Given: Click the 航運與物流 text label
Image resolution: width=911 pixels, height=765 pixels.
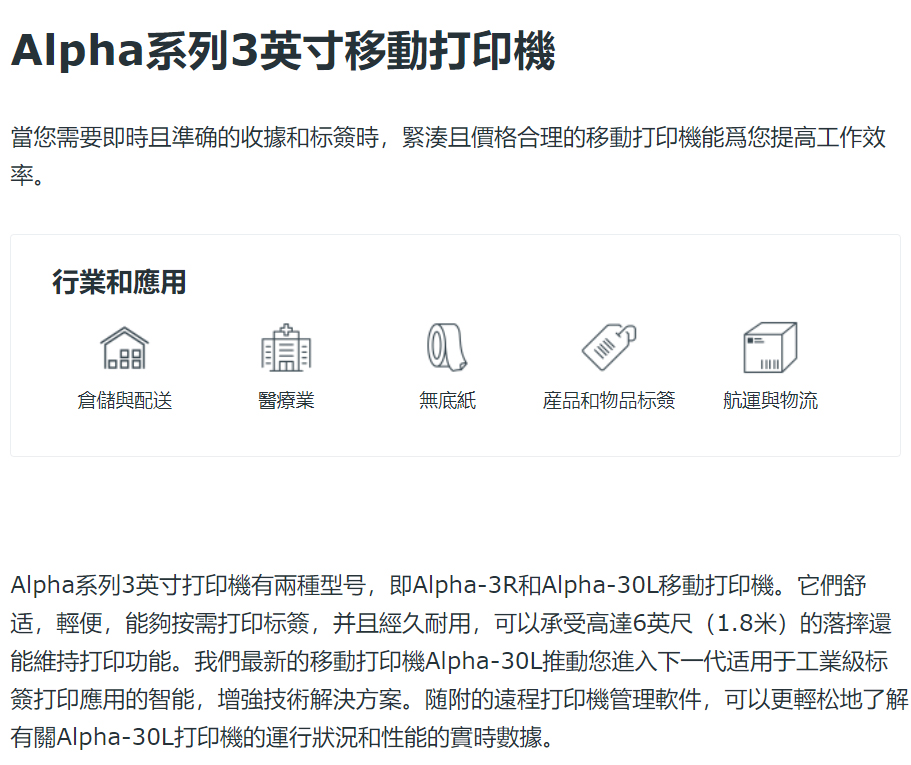Looking at the screenshot, I should [x=770, y=401].
